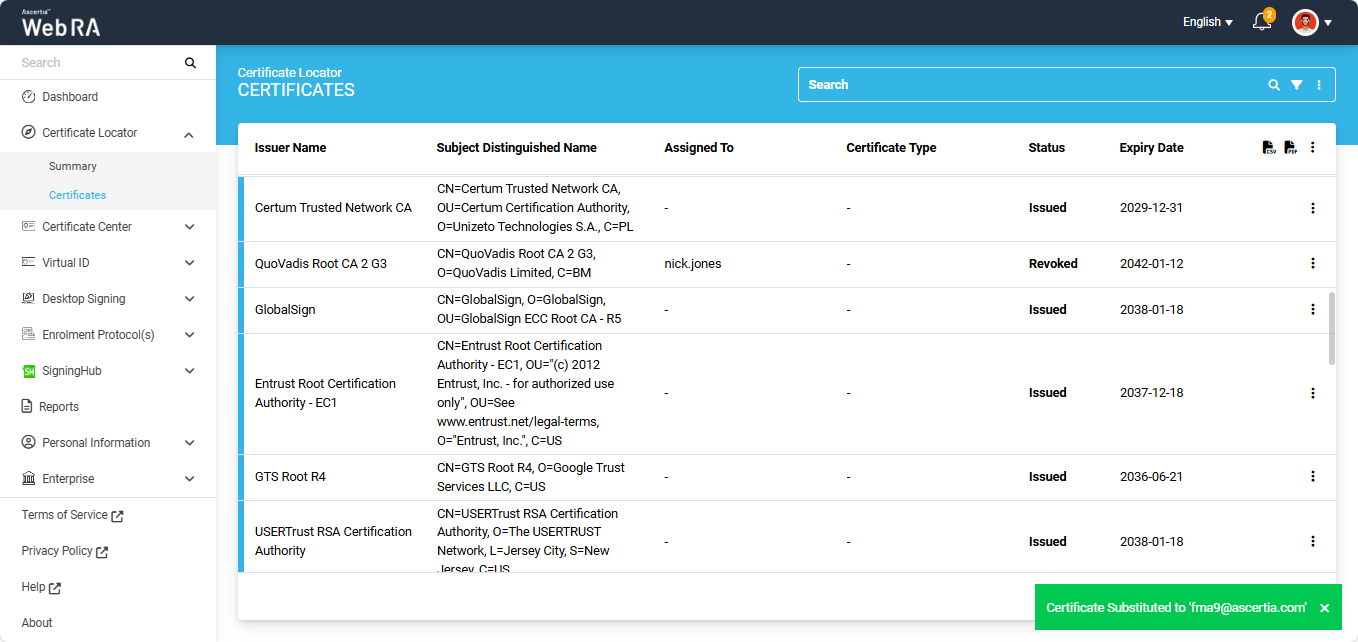This screenshot has height=642, width=1358.
Task: Open row actions for QuoVadis Root CA 2 G3
Action: point(1313,264)
